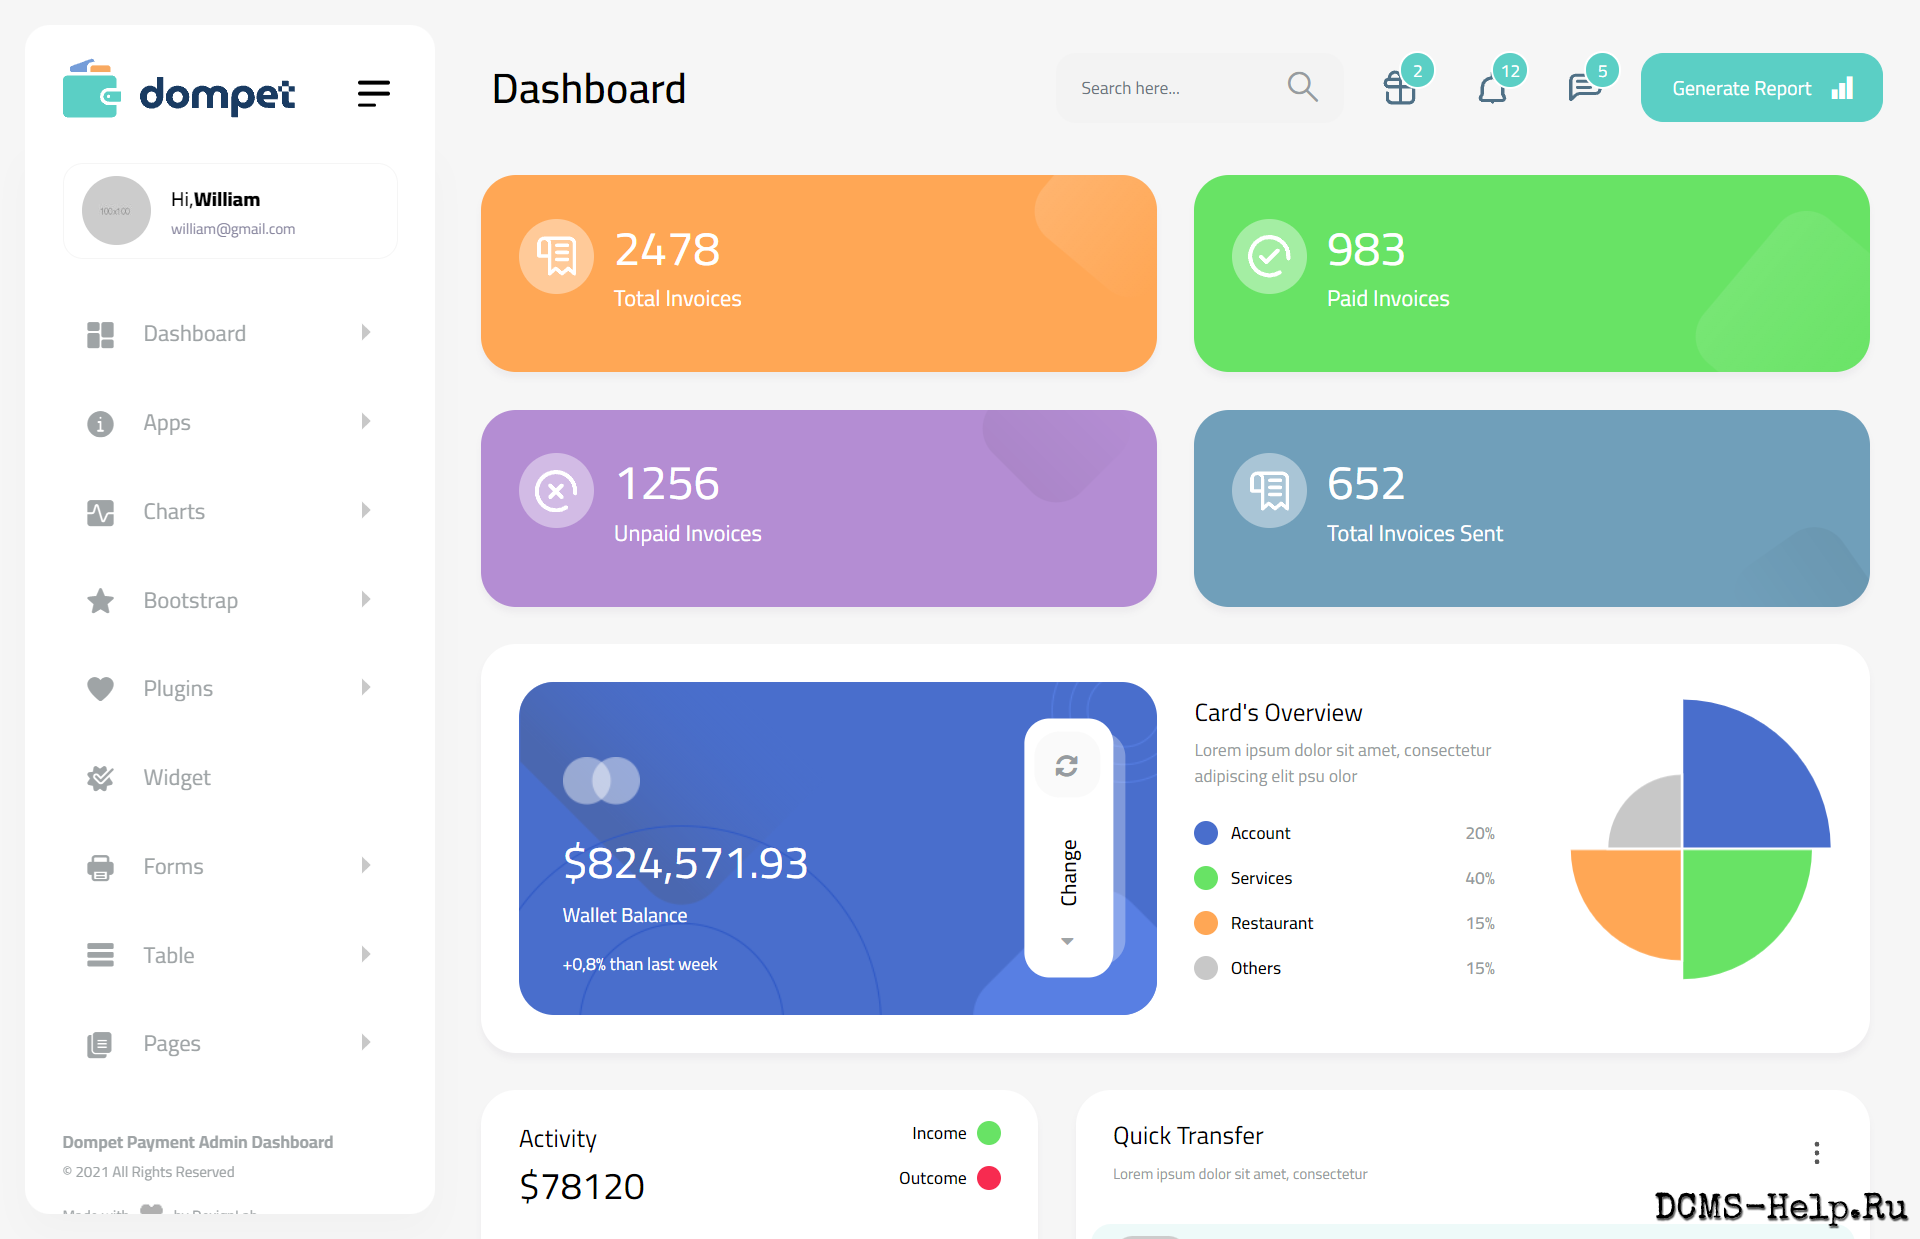
Task: Open the Pages menu item
Action: 172,1043
